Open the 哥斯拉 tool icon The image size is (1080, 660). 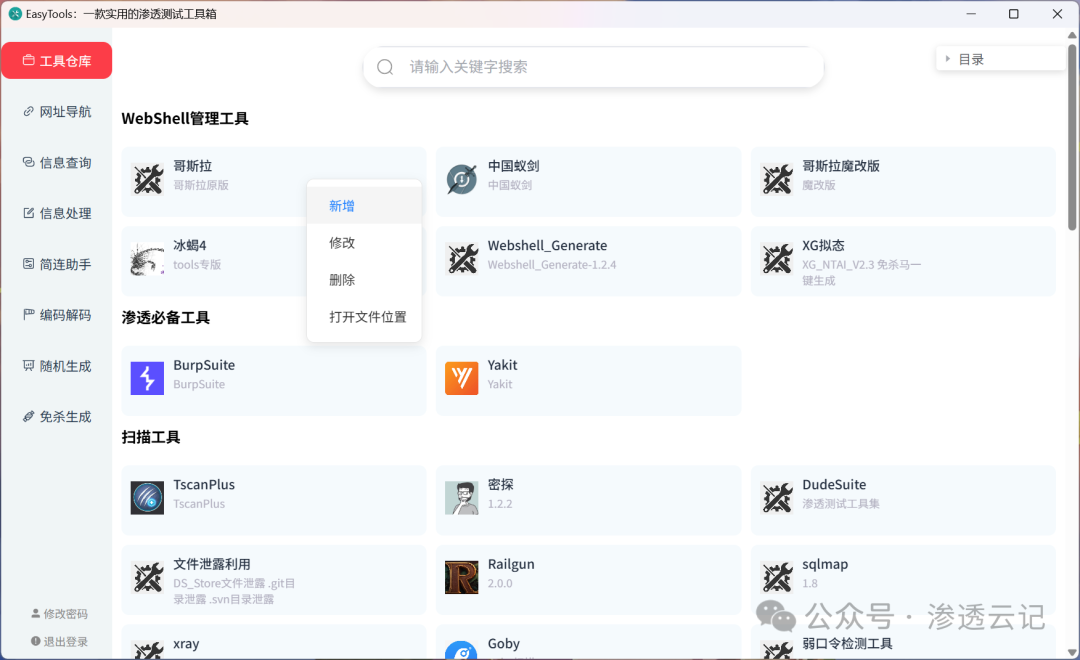pyautogui.click(x=147, y=179)
